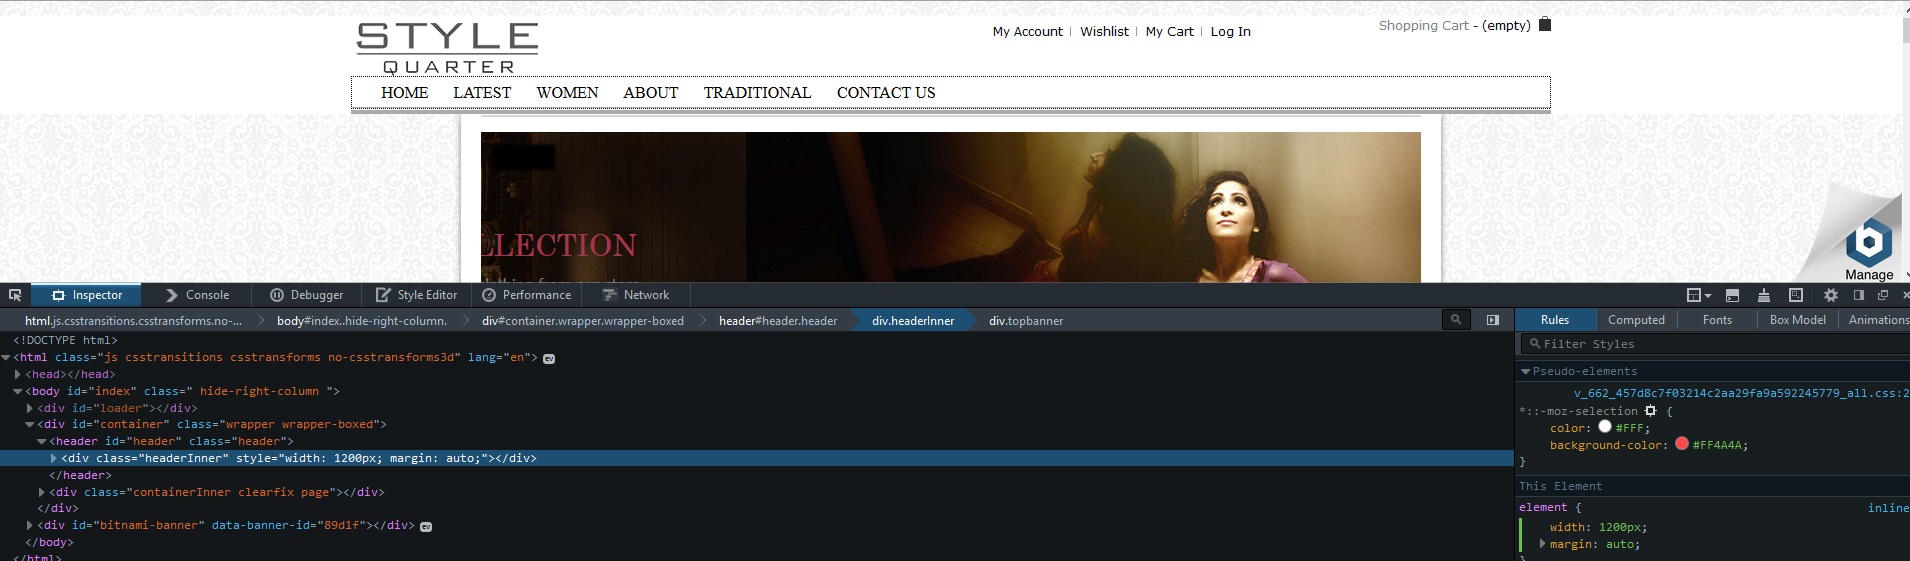1910x561 pixels.
Task: Select html breadcrumb item
Action: (133, 321)
